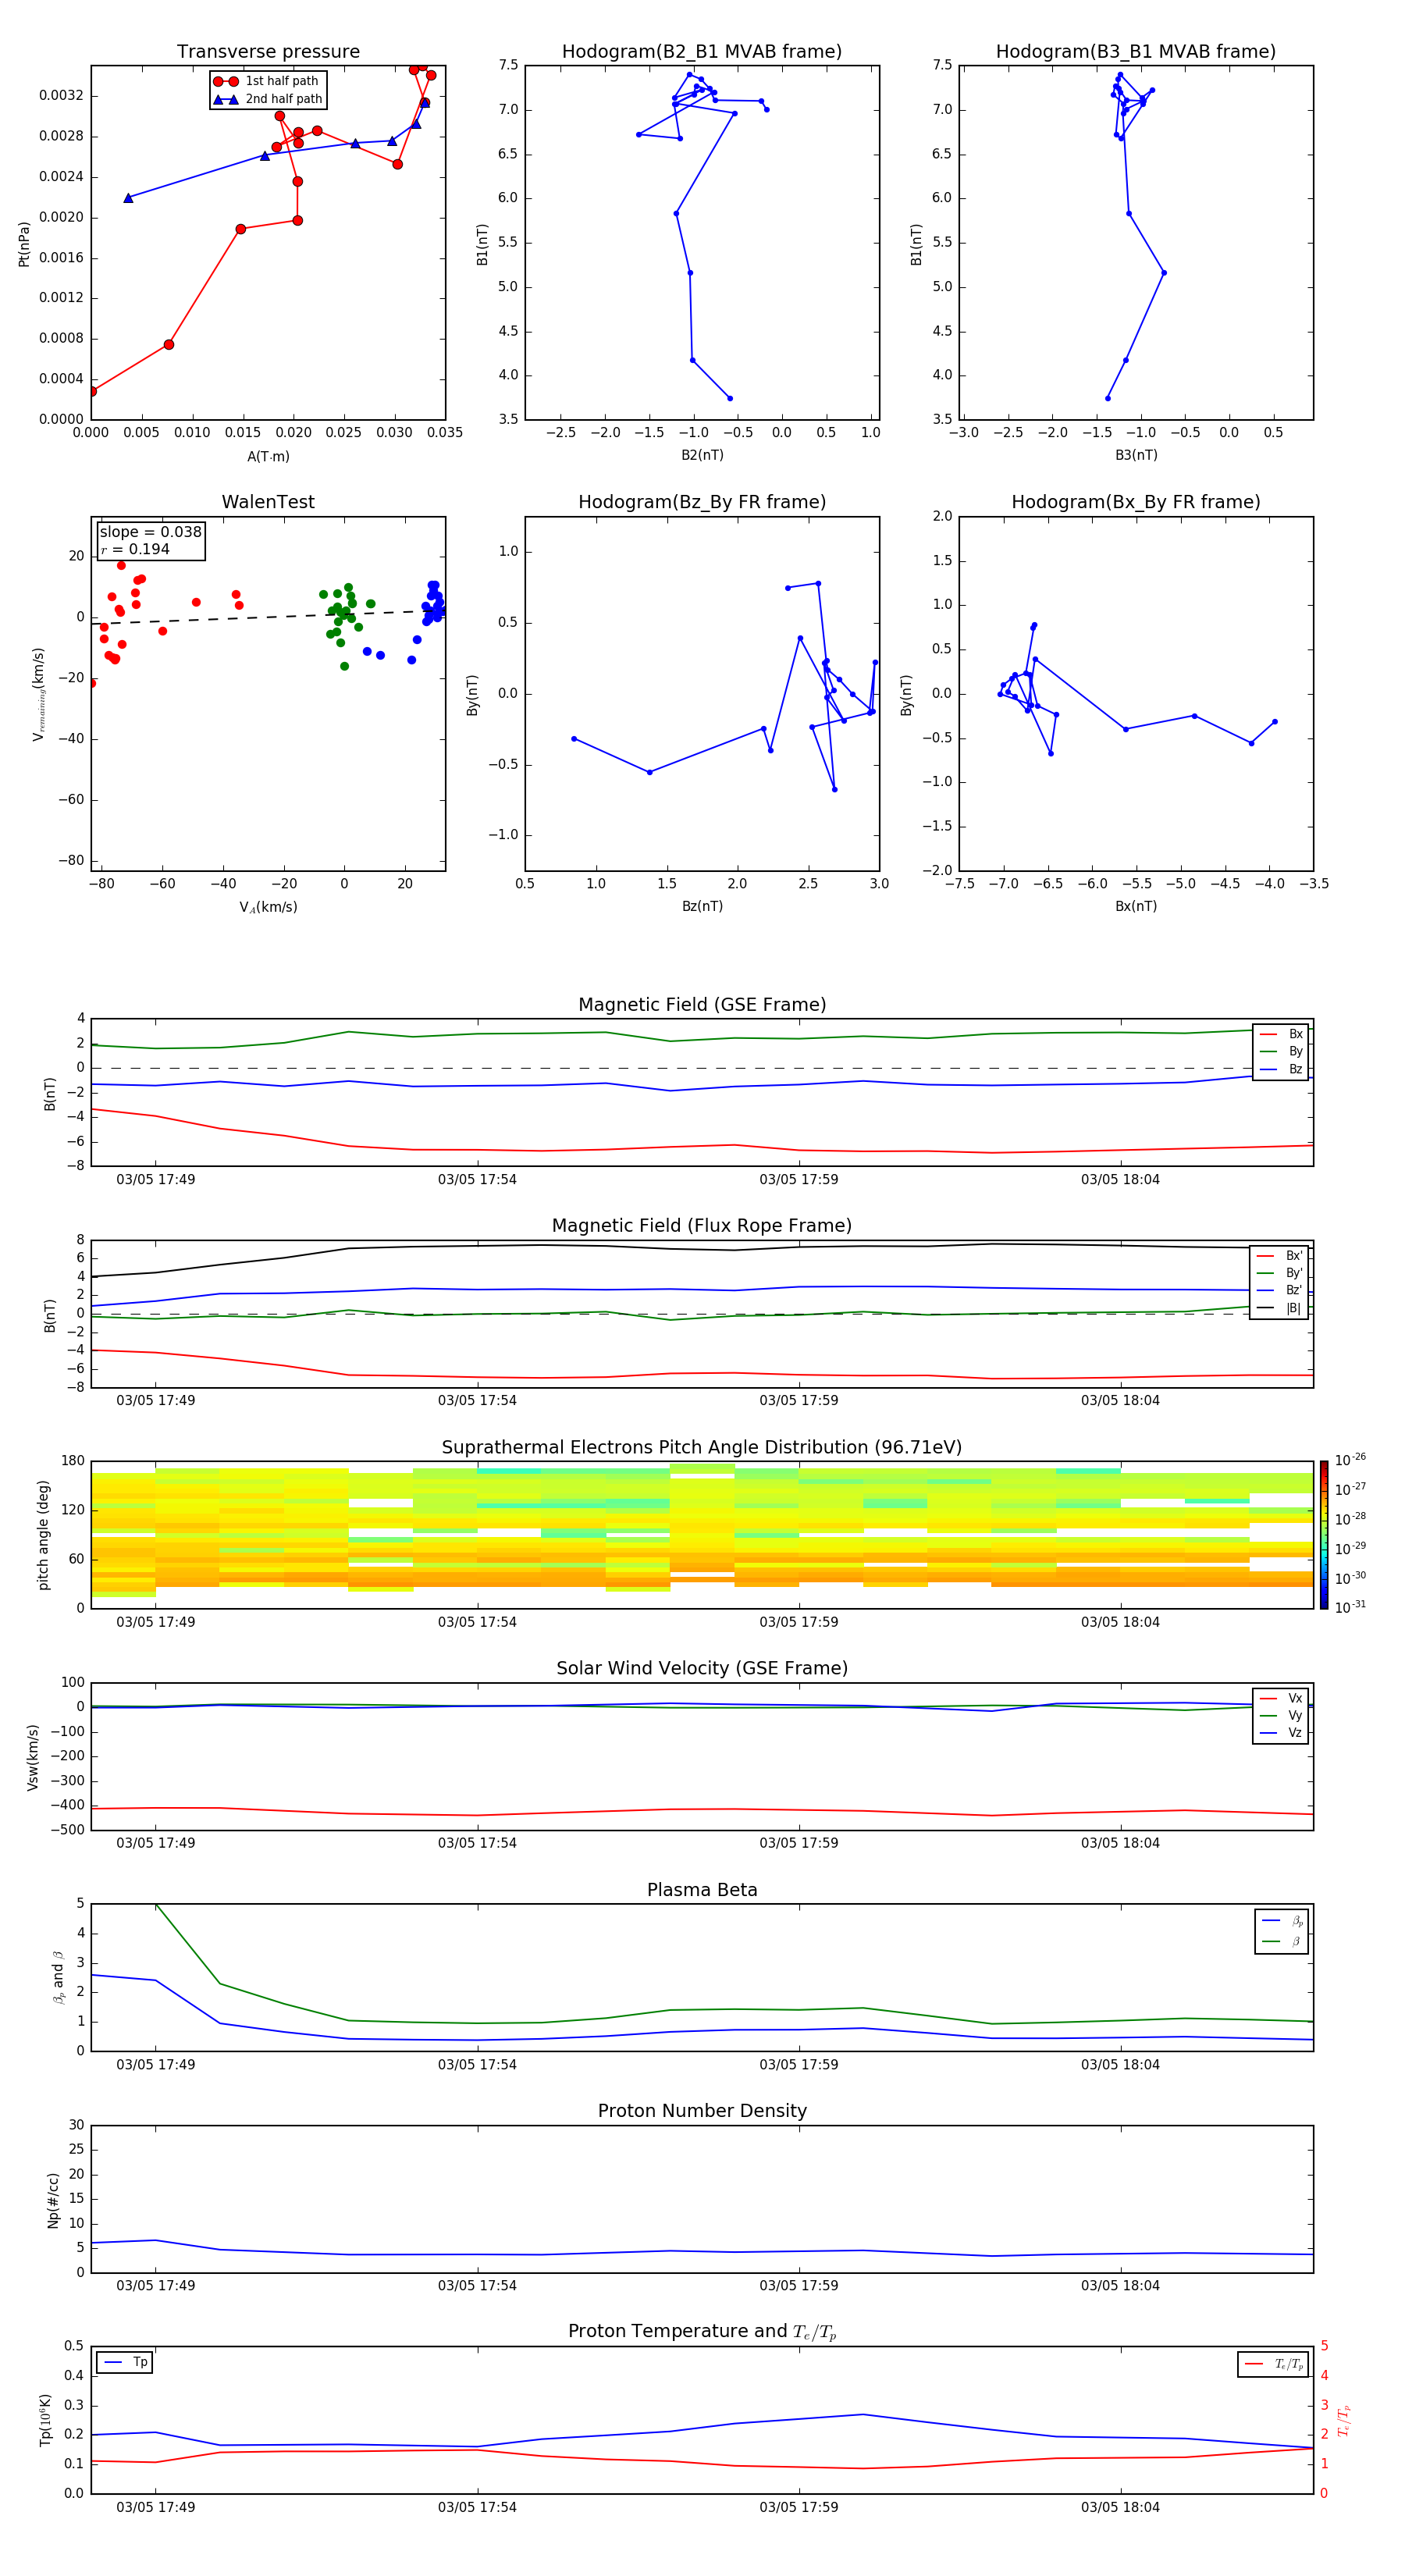Click 'Magnetic Field (Flux Rope Frame)' title

(x=702, y=1226)
